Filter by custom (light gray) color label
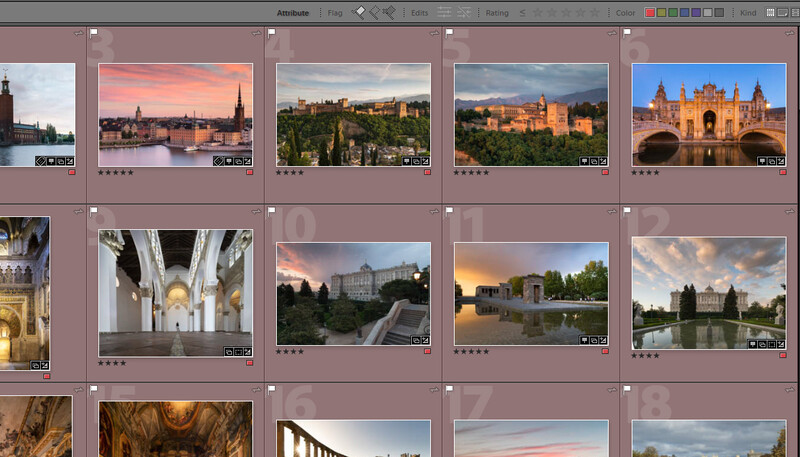 click(708, 13)
